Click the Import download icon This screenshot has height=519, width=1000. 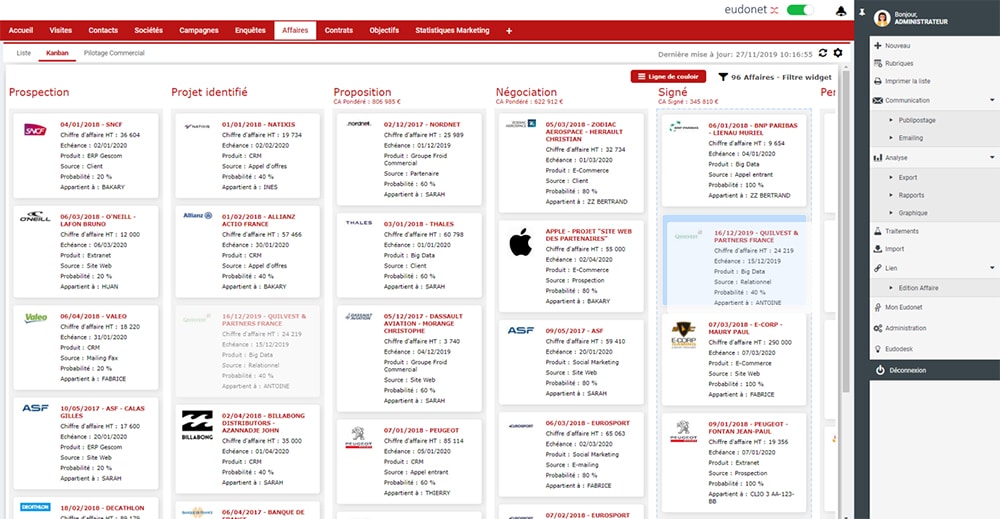pyautogui.click(x=878, y=249)
